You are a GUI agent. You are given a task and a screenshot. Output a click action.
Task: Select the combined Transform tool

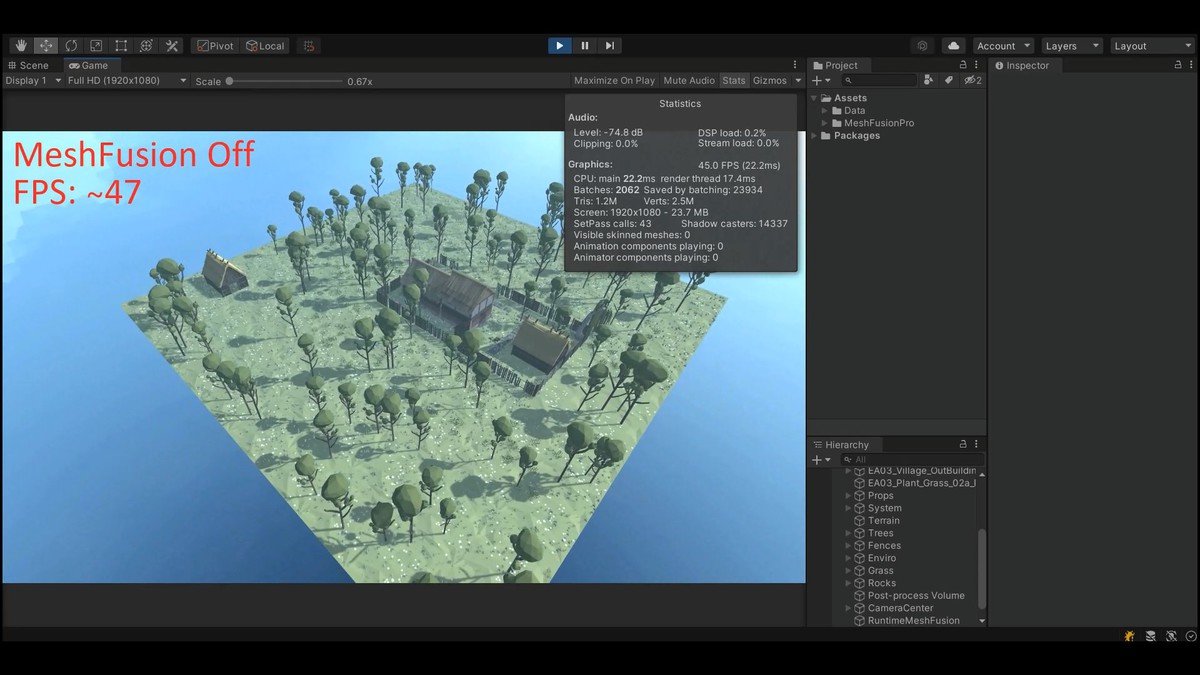click(x=146, y=46)
